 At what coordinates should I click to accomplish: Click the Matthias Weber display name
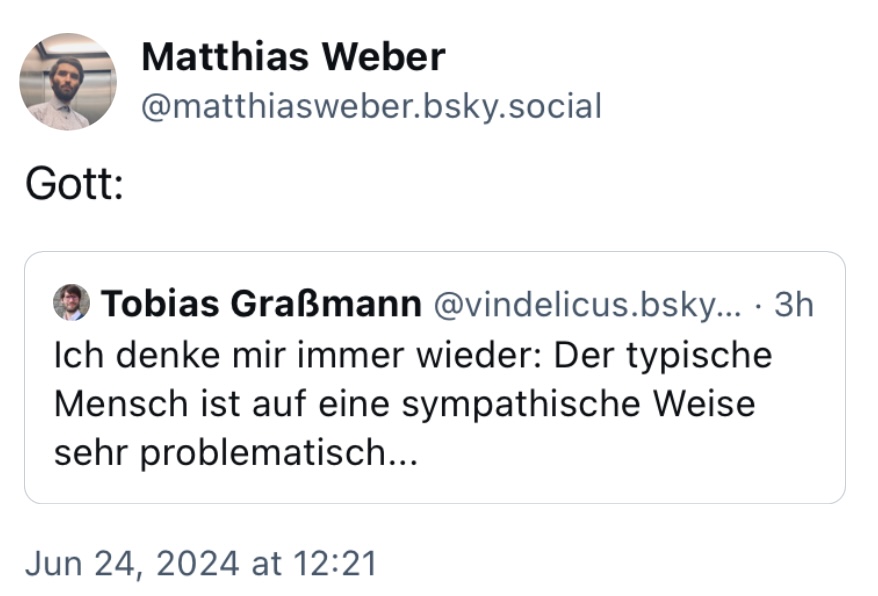coord(295,57)
